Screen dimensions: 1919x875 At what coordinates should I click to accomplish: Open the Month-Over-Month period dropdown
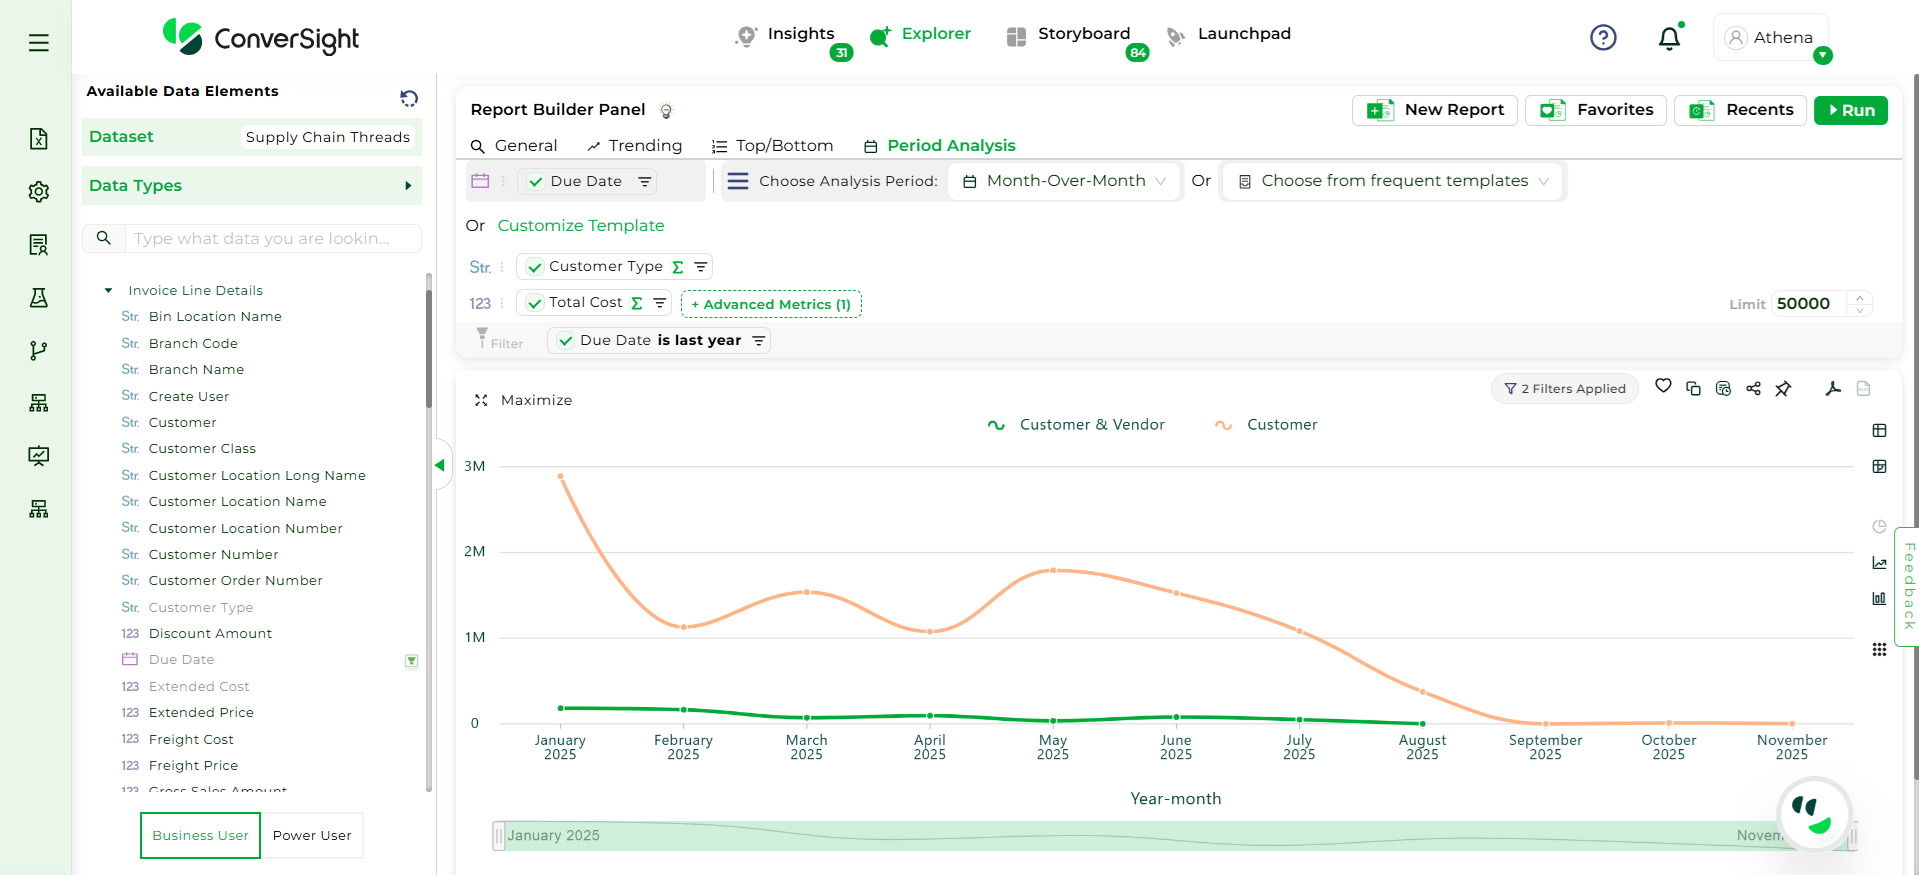(x=1065, y=181)
